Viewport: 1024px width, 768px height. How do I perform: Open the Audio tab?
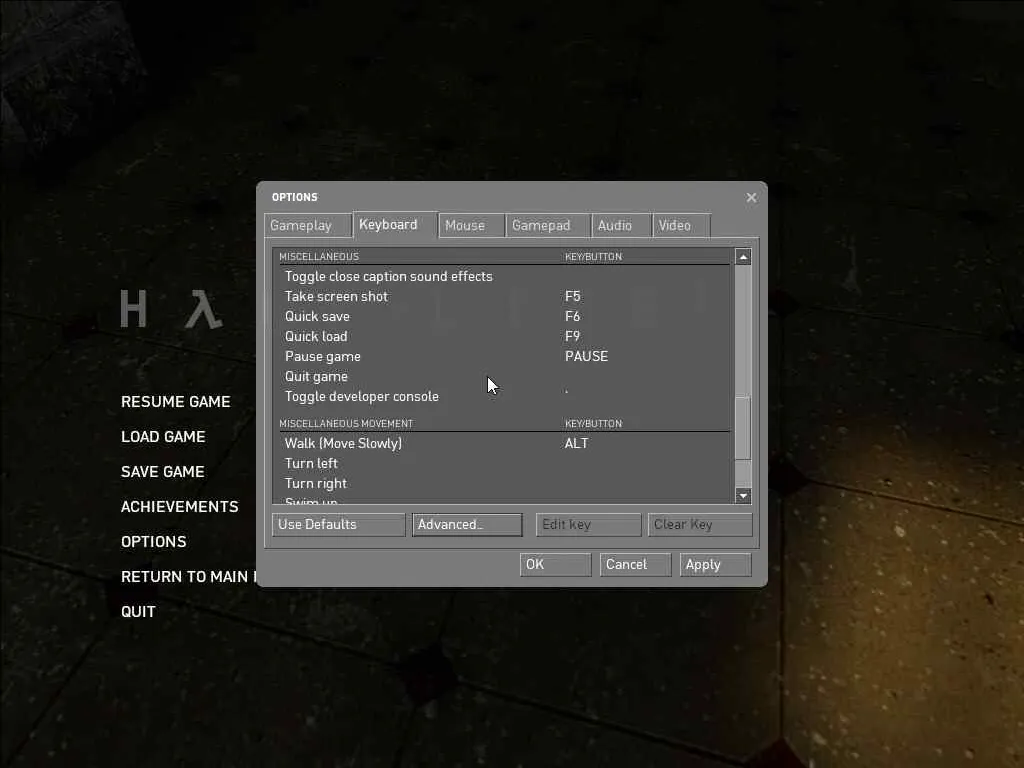[621, 225]
